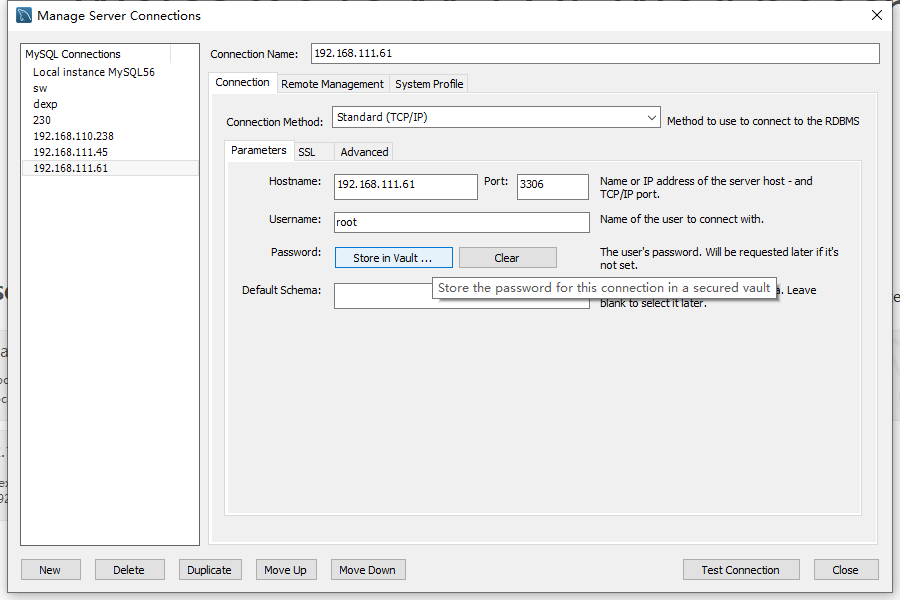The height and width of the screenshot is (600, 900).
Task: Select the 192.168.111.45 connection
Action: pyautogui.click(x=110, y=153)
